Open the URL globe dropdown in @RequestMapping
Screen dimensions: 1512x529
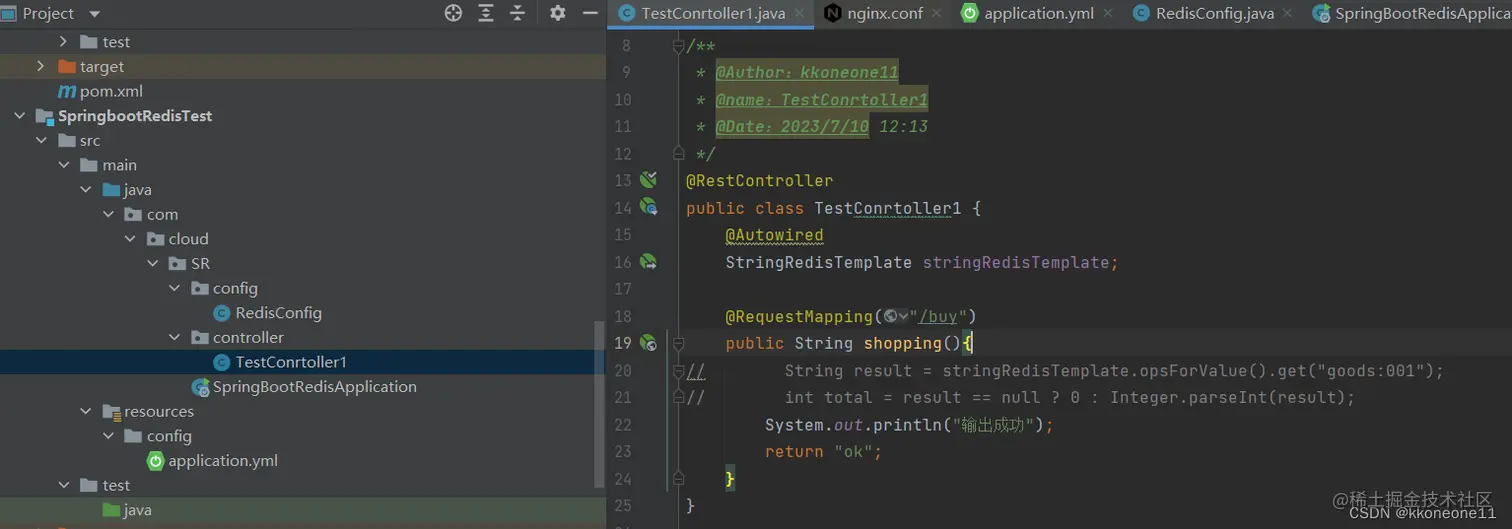pyautogui.click(x=896, y=316)
